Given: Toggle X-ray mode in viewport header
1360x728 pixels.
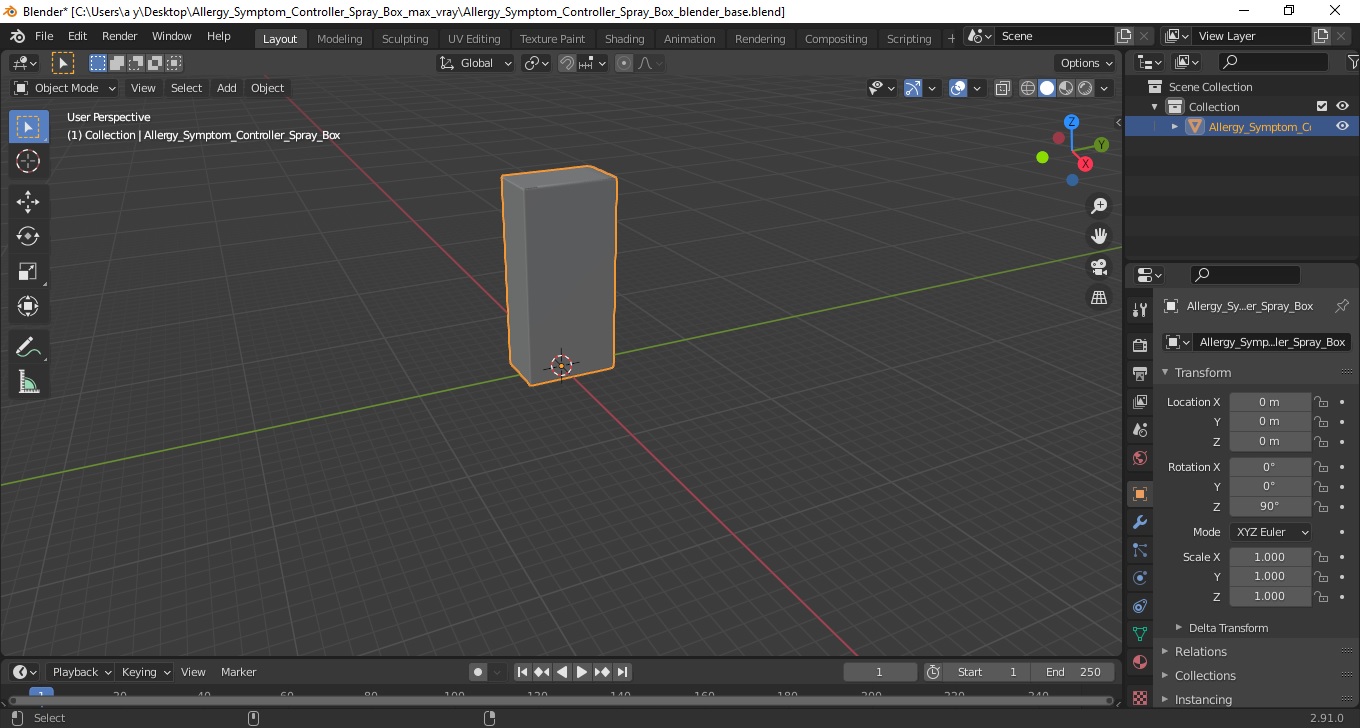Looking at the screenshot, I should pos(1003,88).
